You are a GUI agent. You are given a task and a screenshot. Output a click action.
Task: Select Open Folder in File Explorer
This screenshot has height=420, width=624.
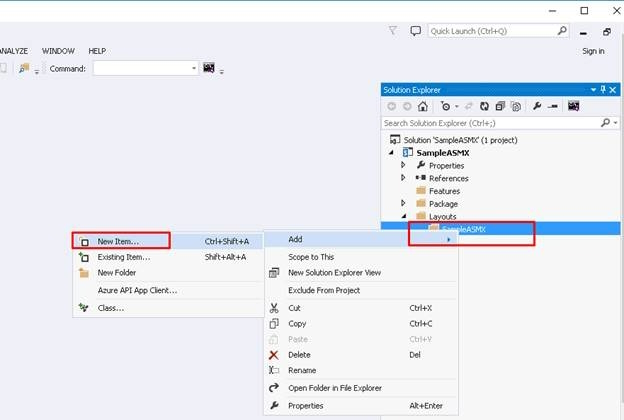(361, 388)
